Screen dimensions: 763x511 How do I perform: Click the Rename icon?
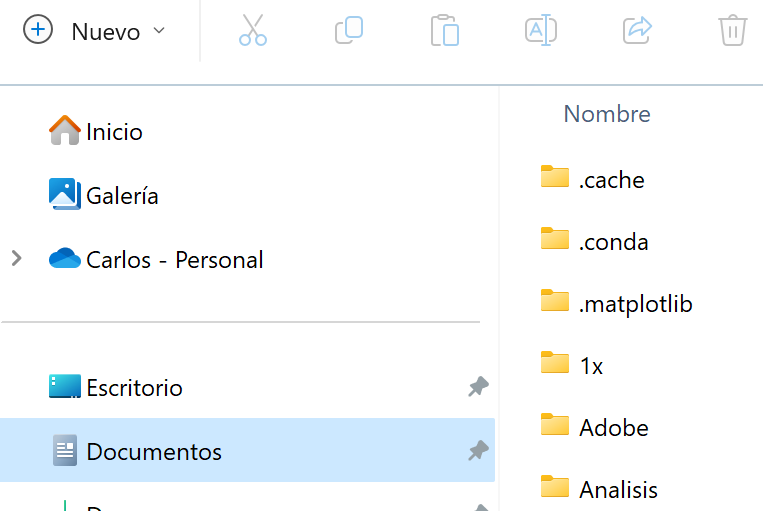(x=541, y=30)
